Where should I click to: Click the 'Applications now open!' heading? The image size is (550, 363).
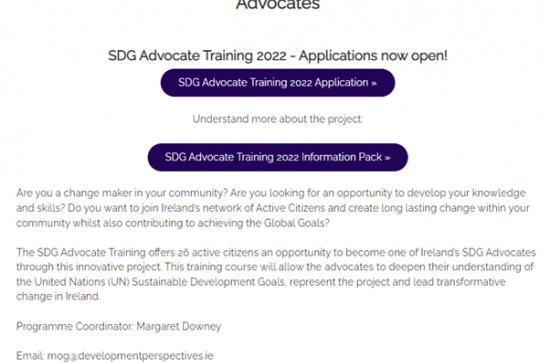coord(373,56)
